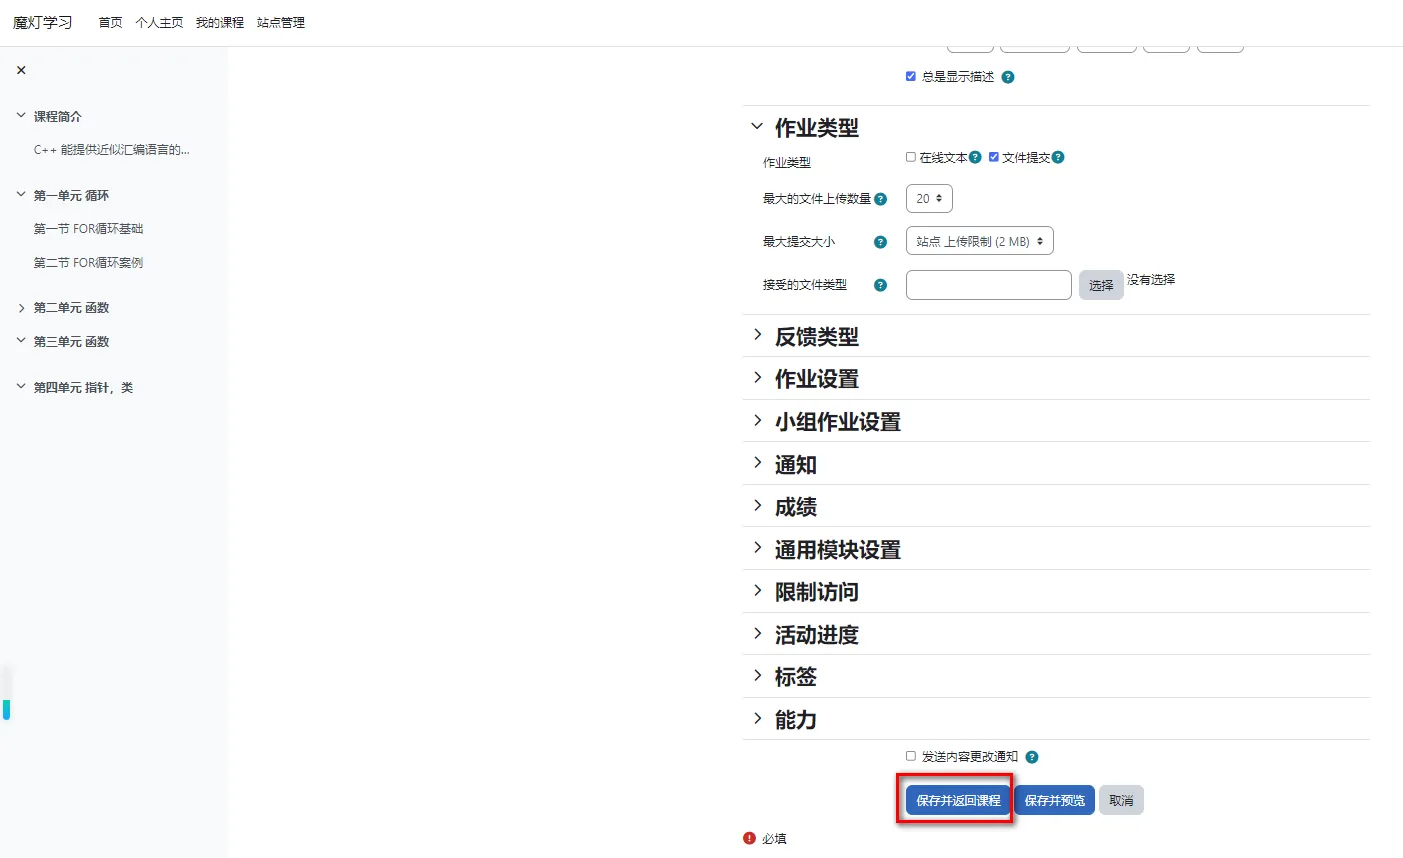Image resolution: width=1403 pixels, height=858 pixels.
Task: Focus the 接受的文件类型 text field
Action: click(x=989, y=285)
